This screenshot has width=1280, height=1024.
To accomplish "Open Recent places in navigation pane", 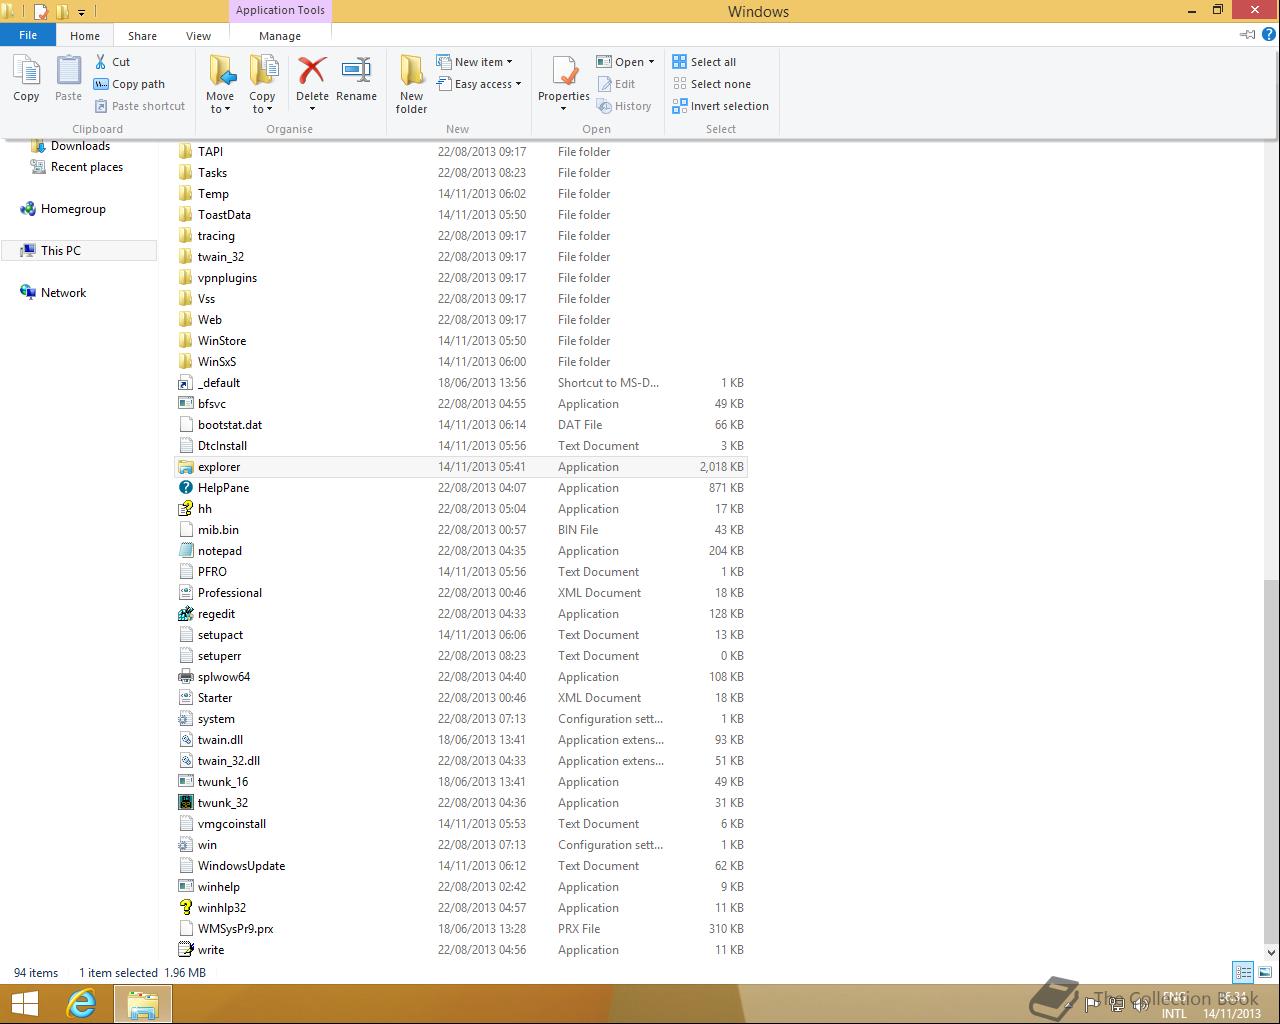I will coord(87,167).
